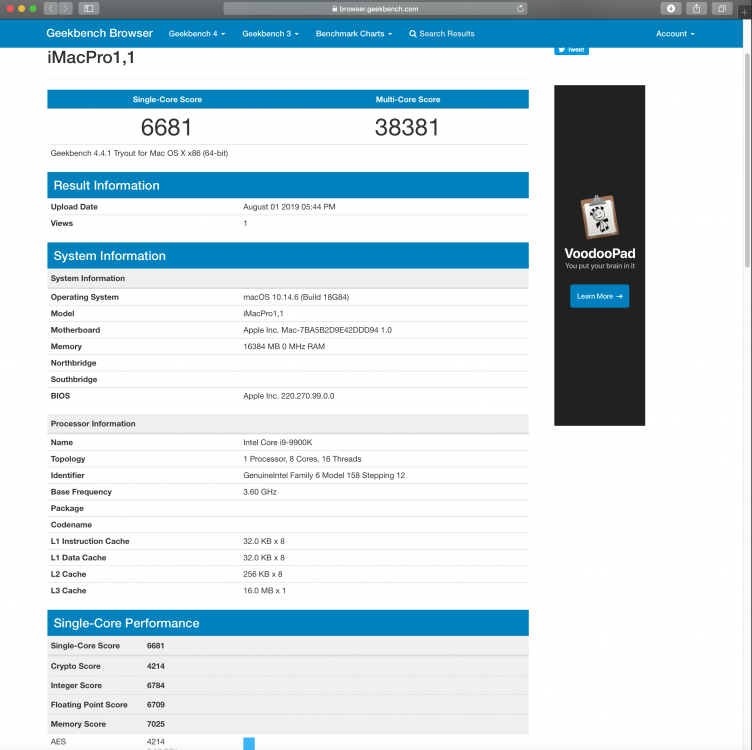Click the Result Information section header
The width and height of the screenshot is (752, 750).
click(x=288, y=185)
